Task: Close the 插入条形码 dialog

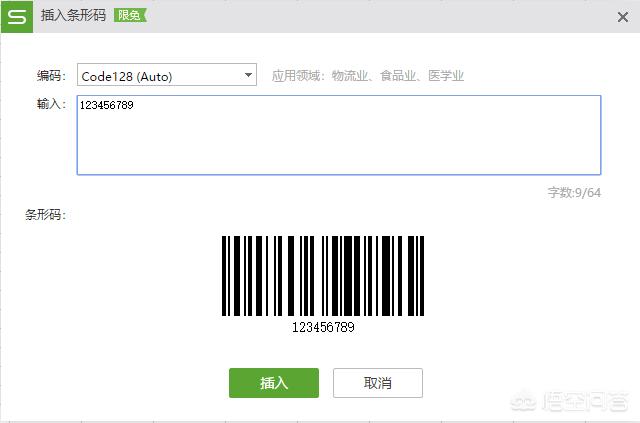Action: point(622,17)
